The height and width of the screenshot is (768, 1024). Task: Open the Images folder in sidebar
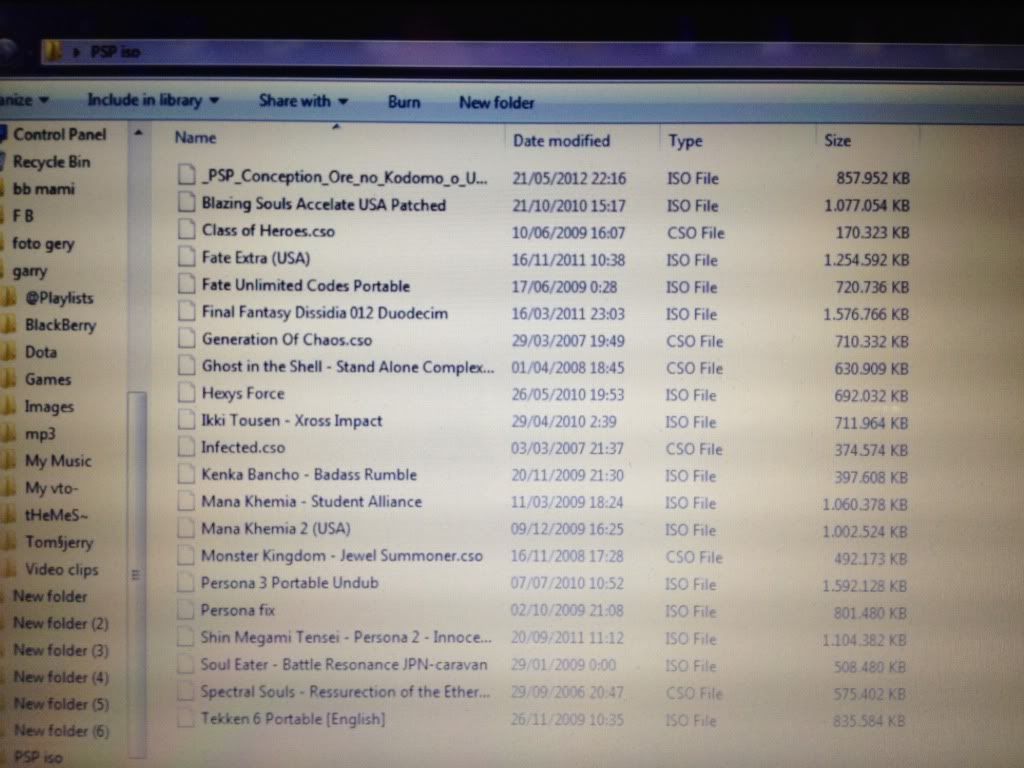pyautogui.click(x=49, y=407)
